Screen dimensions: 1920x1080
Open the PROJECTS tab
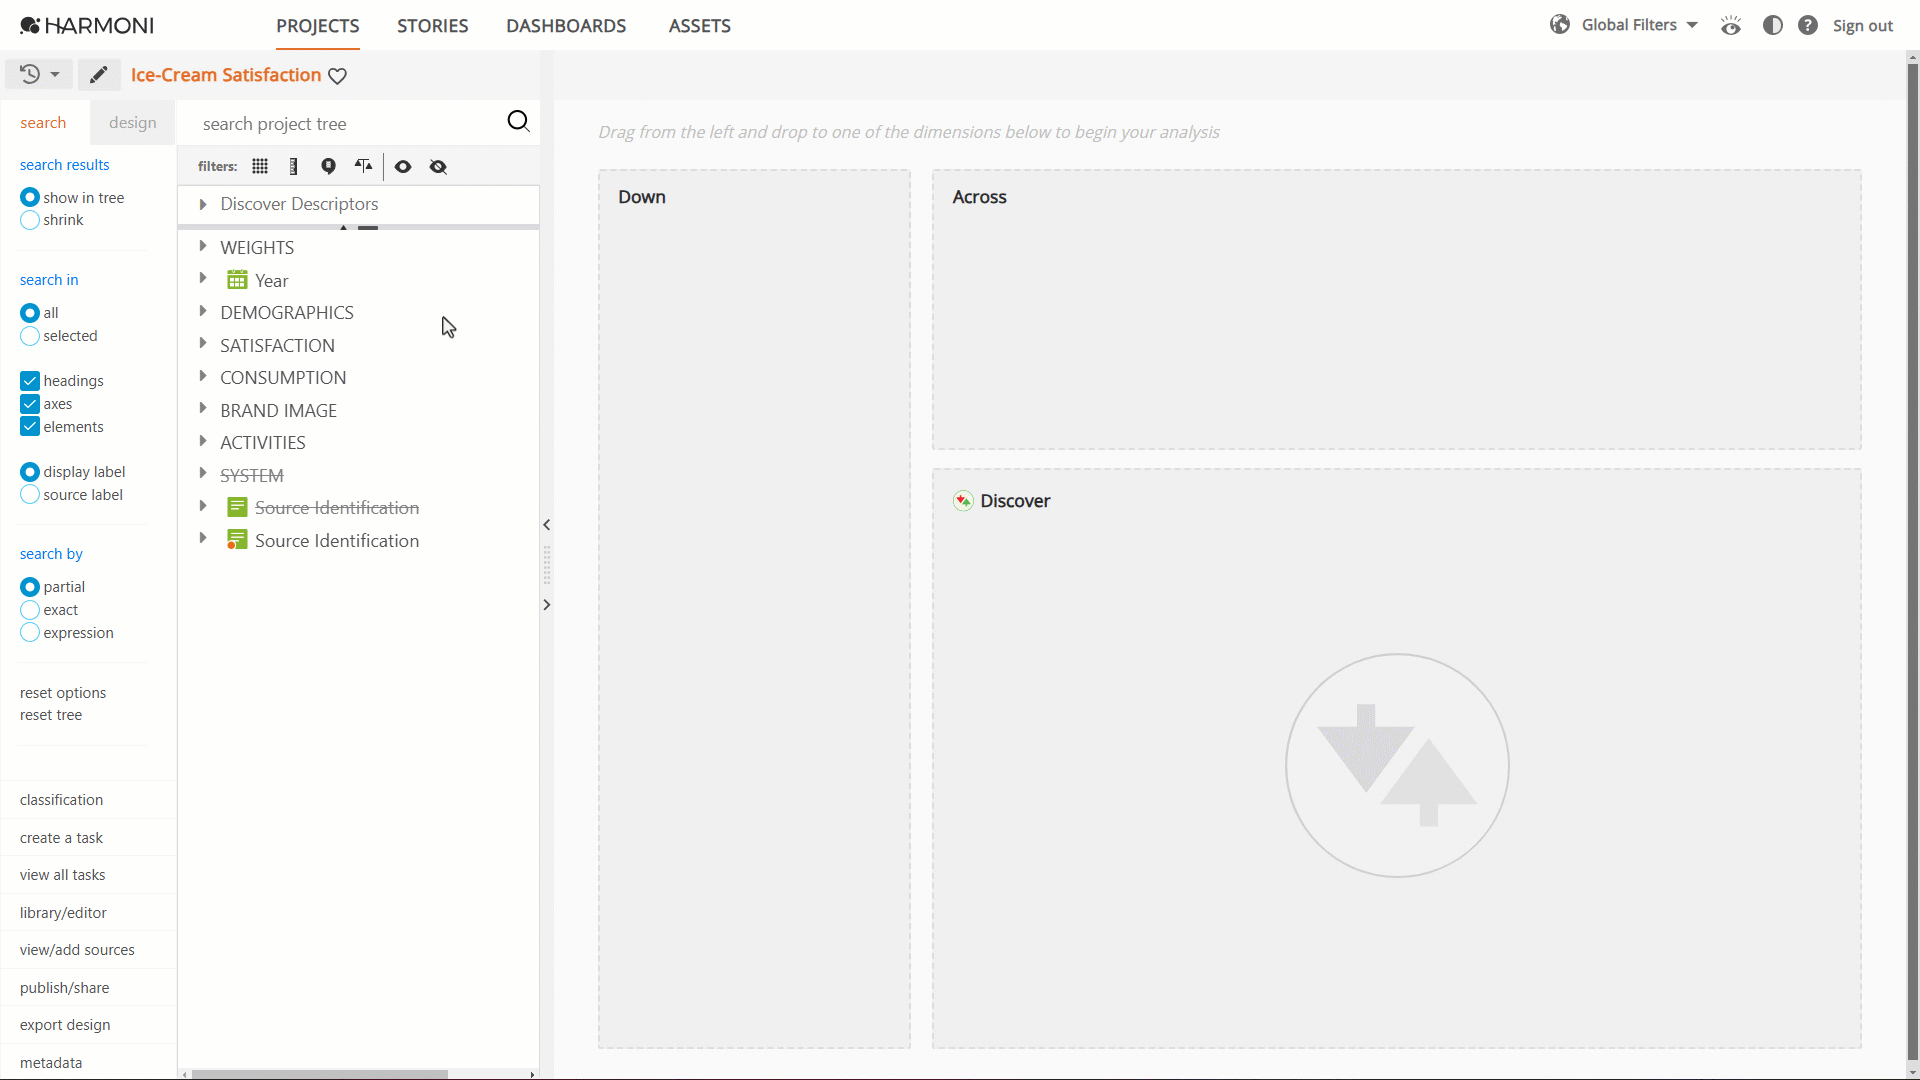pyautogui.click(x=318, y=26)
